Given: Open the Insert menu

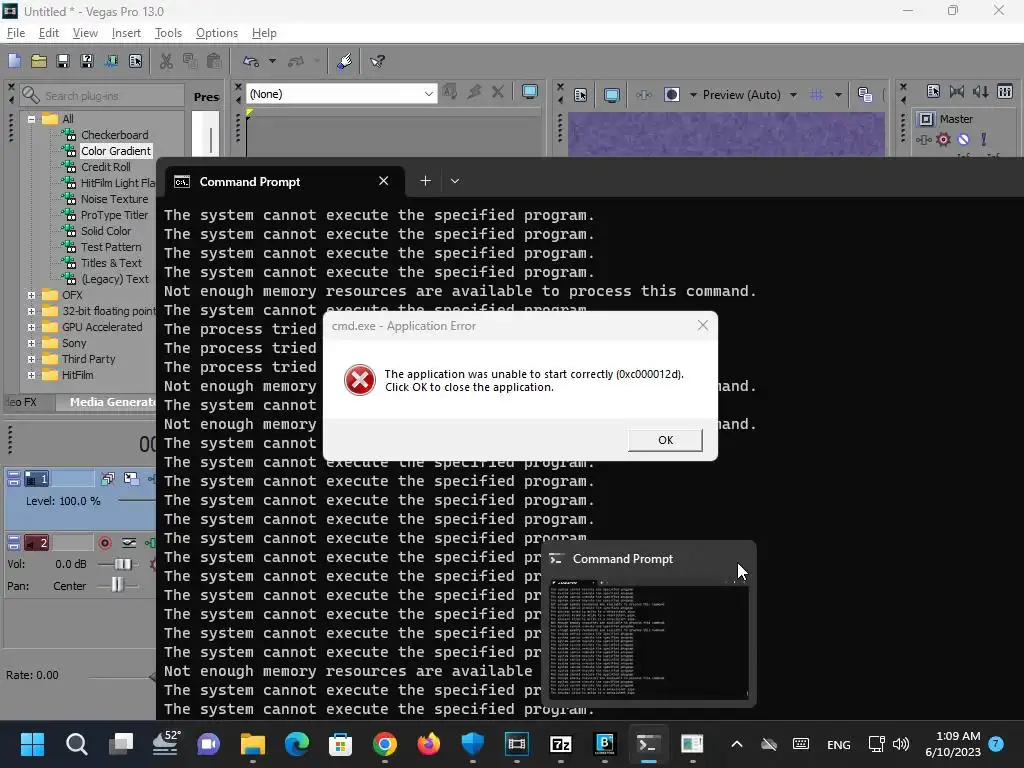Looking at the screenshot, I should pyautogui.click(x=126, y=33).
